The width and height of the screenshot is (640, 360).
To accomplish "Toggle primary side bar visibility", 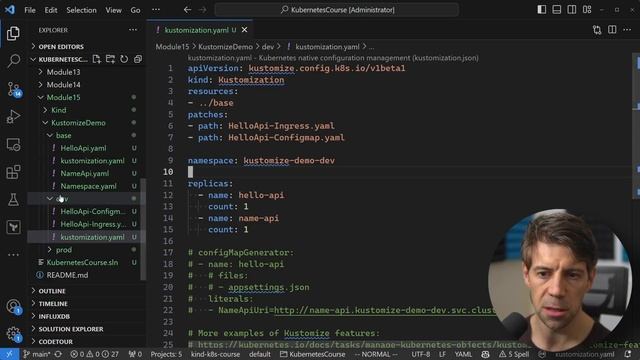I will pos(542,9).
